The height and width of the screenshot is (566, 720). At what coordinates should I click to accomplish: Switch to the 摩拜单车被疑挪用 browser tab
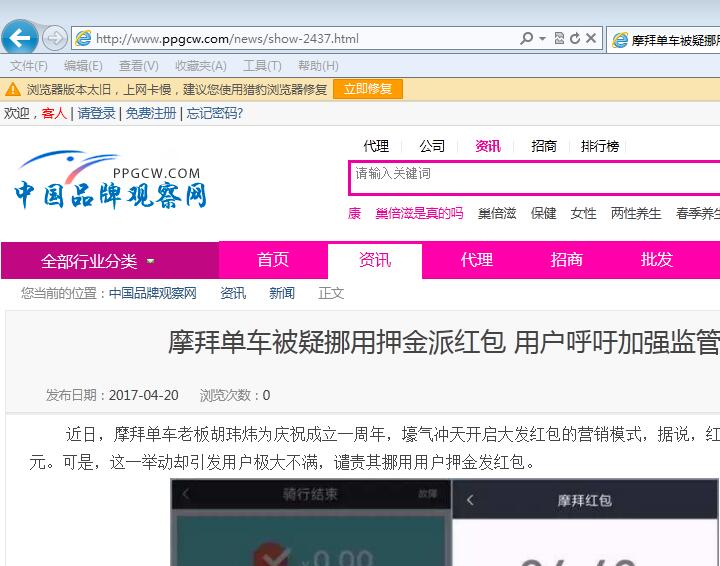pyautogui.click(x=664, y=40)
